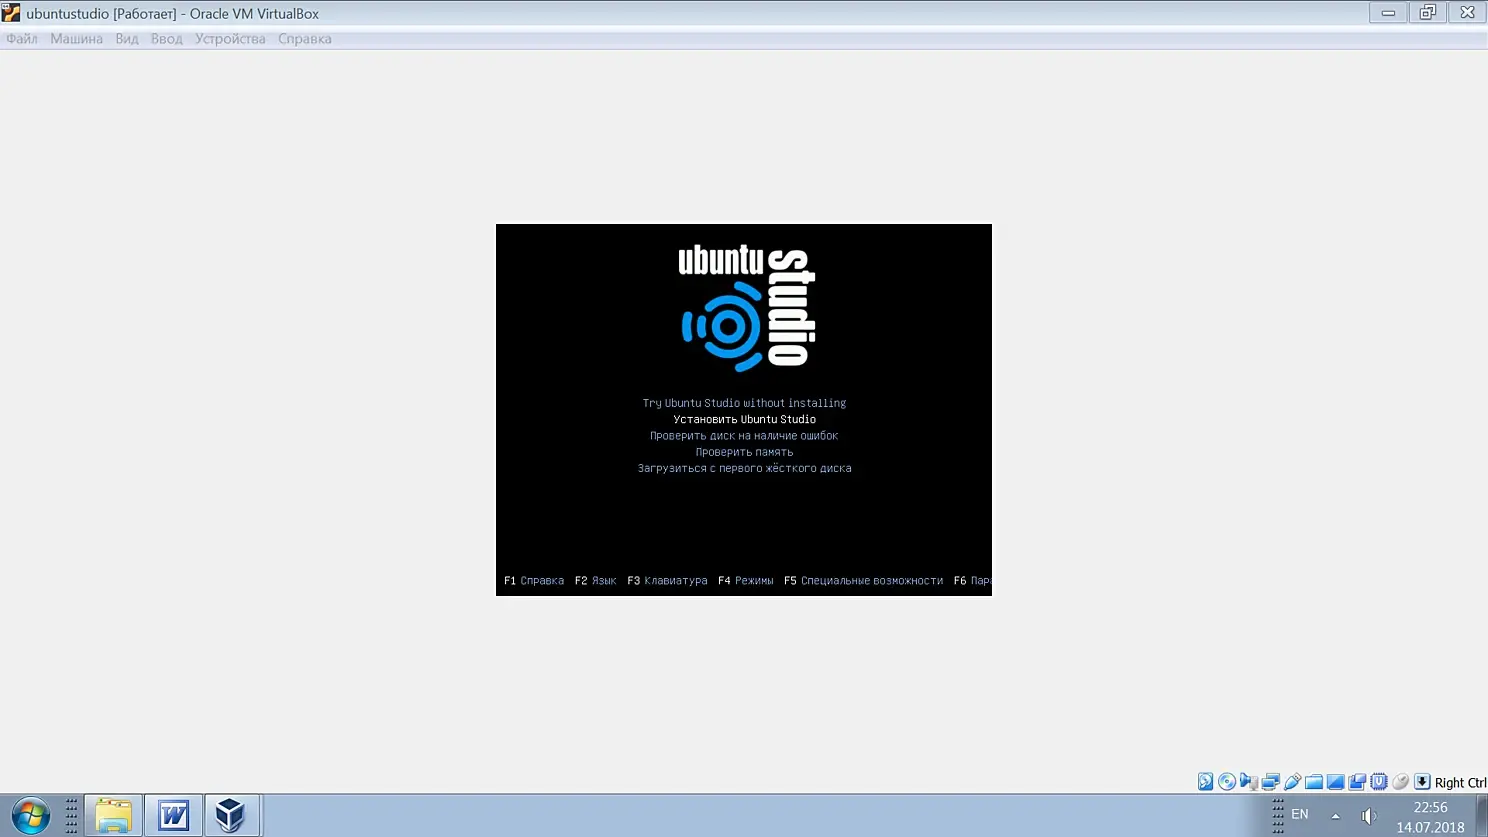The image size is (1488, 837).
Task: Open the network adapters status icon
Action: [x=1271, y=782]
